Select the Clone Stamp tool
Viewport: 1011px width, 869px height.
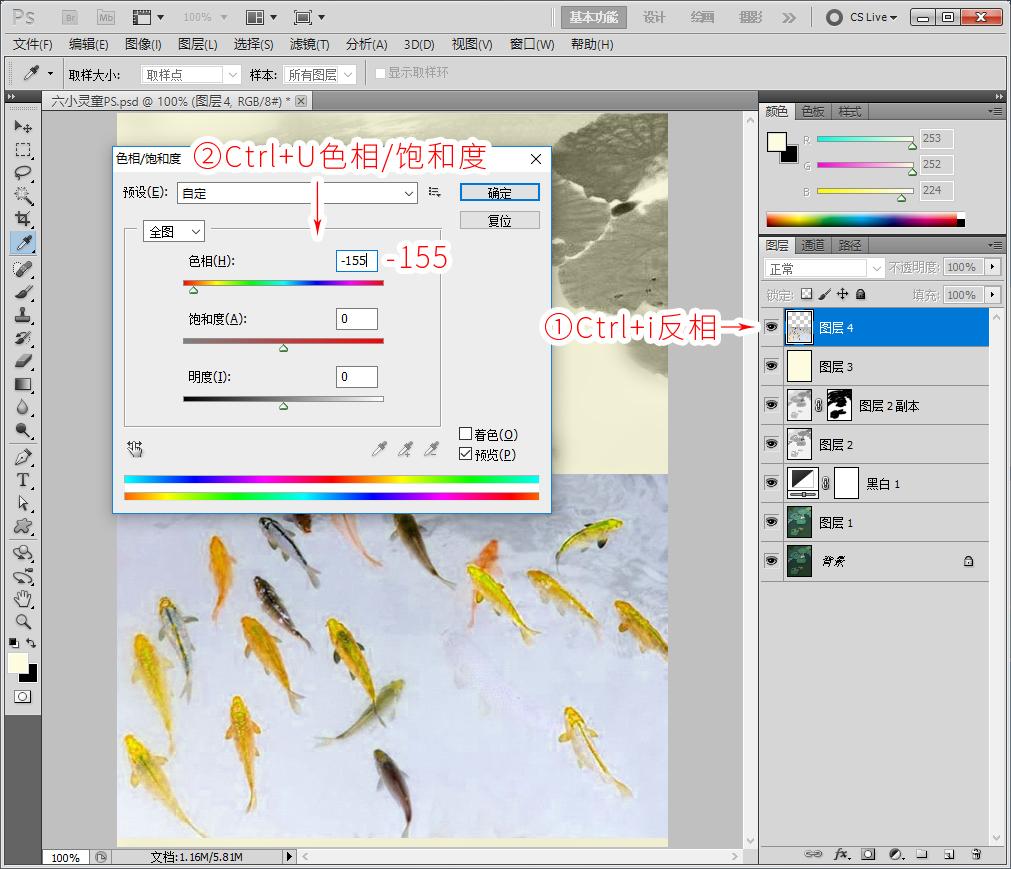pyautogui.click(x=23, y=315)
